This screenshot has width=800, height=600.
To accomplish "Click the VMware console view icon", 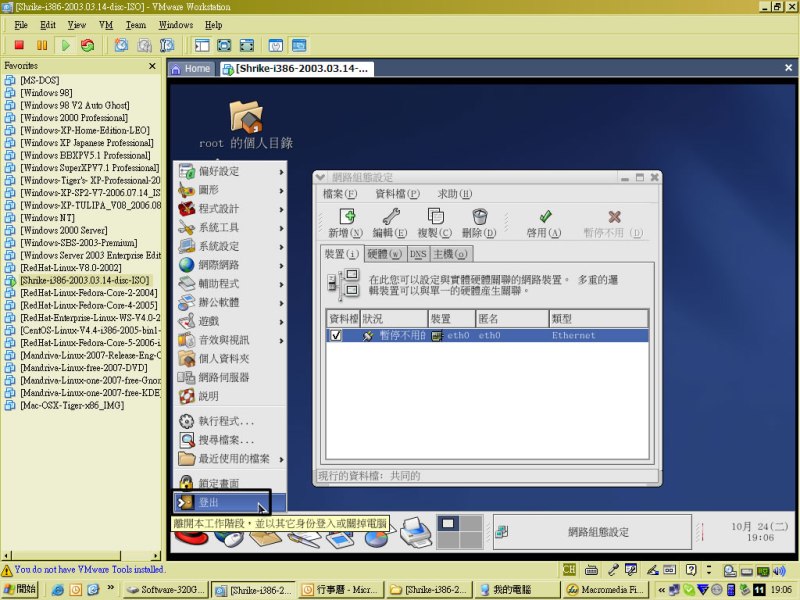I will point(299,45).
